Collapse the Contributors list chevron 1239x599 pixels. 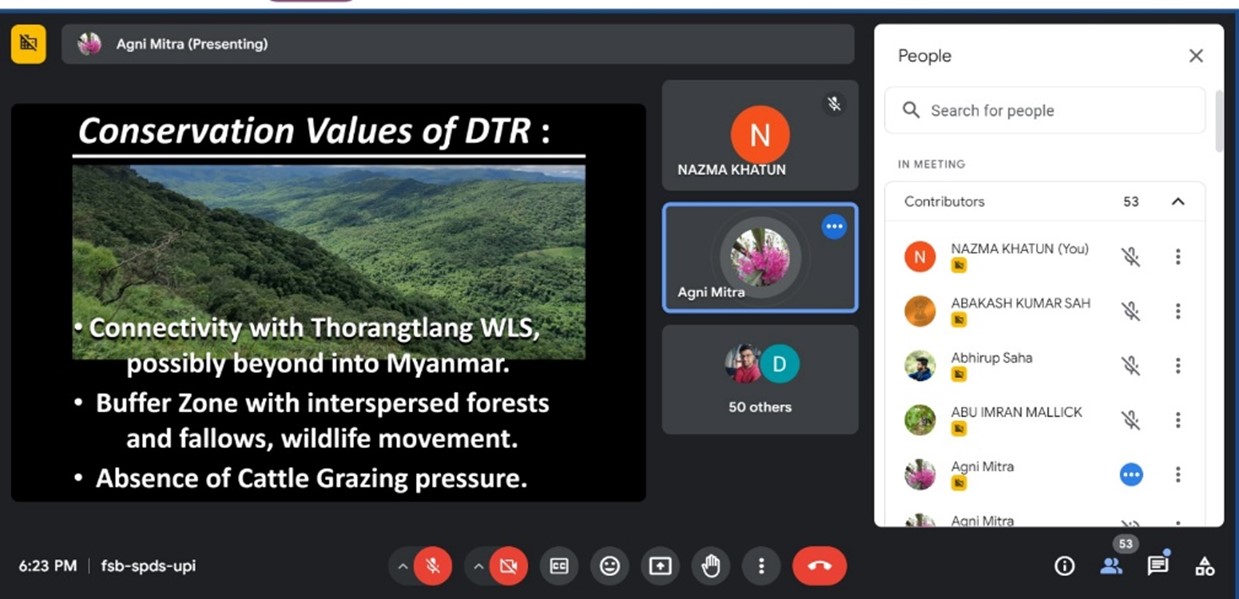click(x=1177, y=202)
